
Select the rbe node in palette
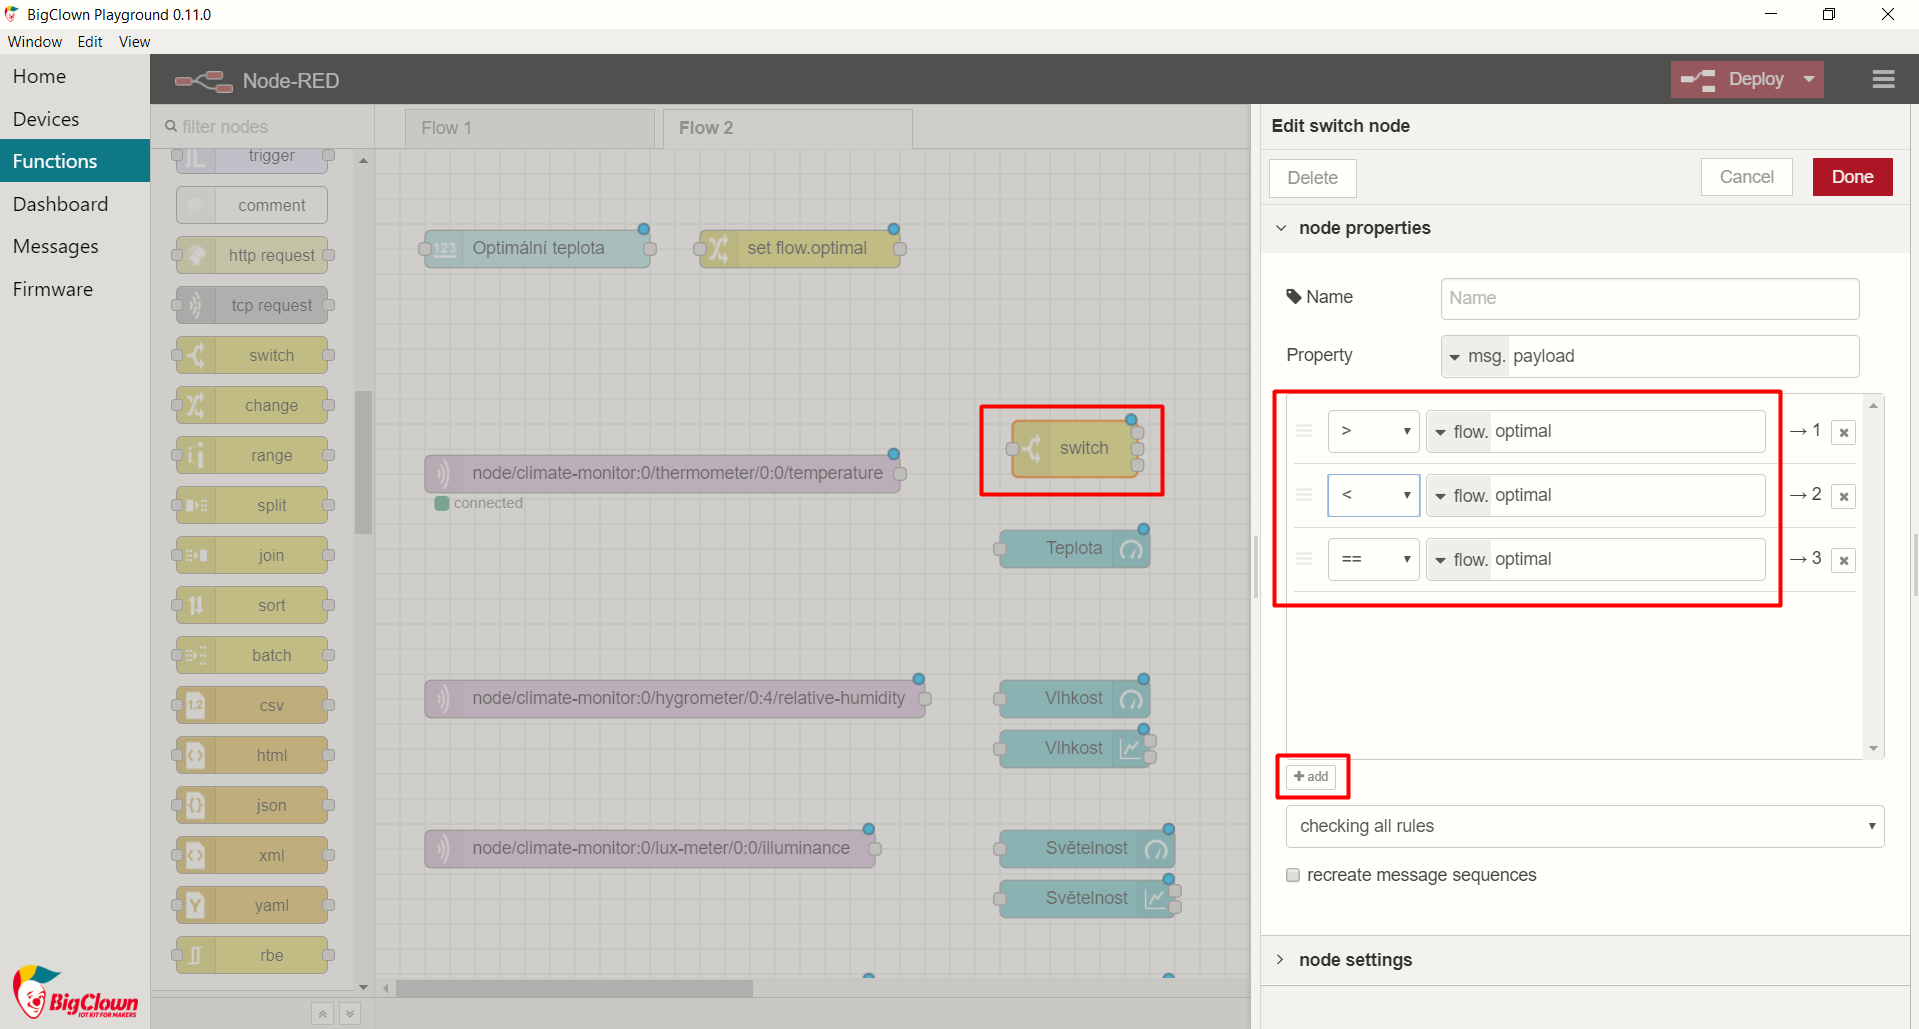pos(252,955)
